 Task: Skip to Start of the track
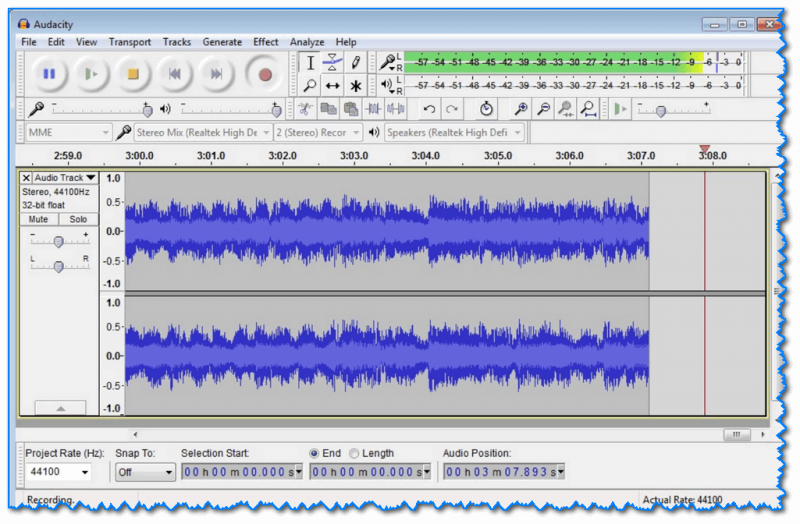(174, 74)
